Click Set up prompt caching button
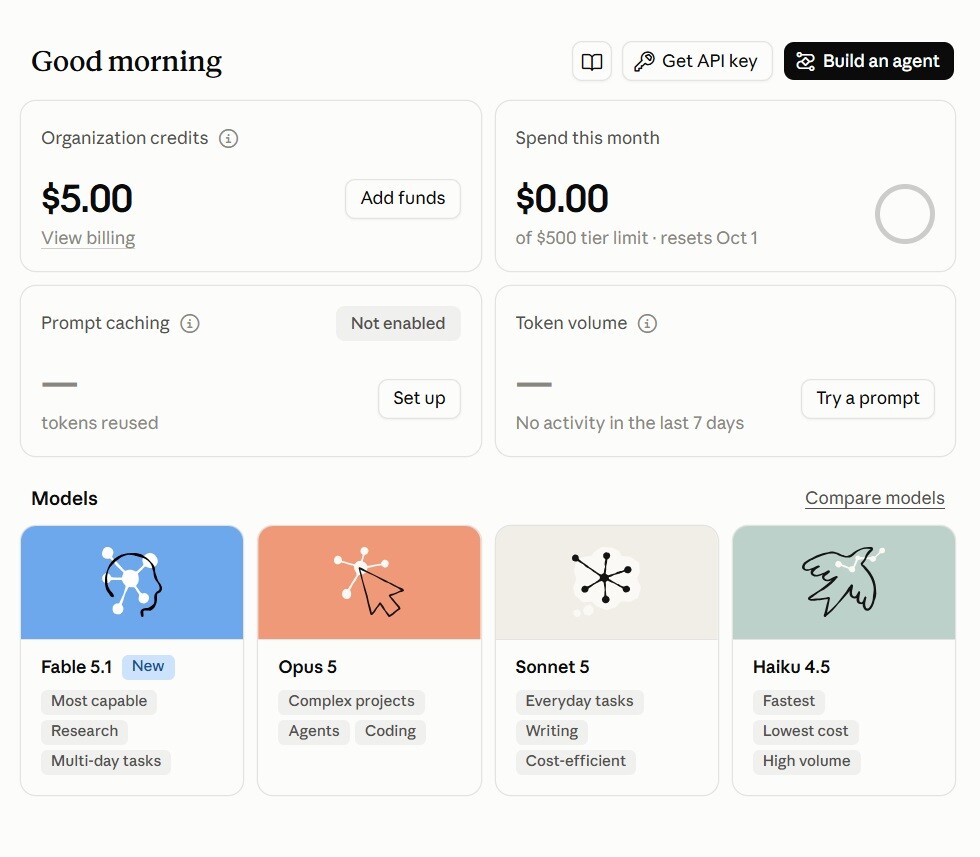This screenshot has width=980, height=857. click(419, 398)
